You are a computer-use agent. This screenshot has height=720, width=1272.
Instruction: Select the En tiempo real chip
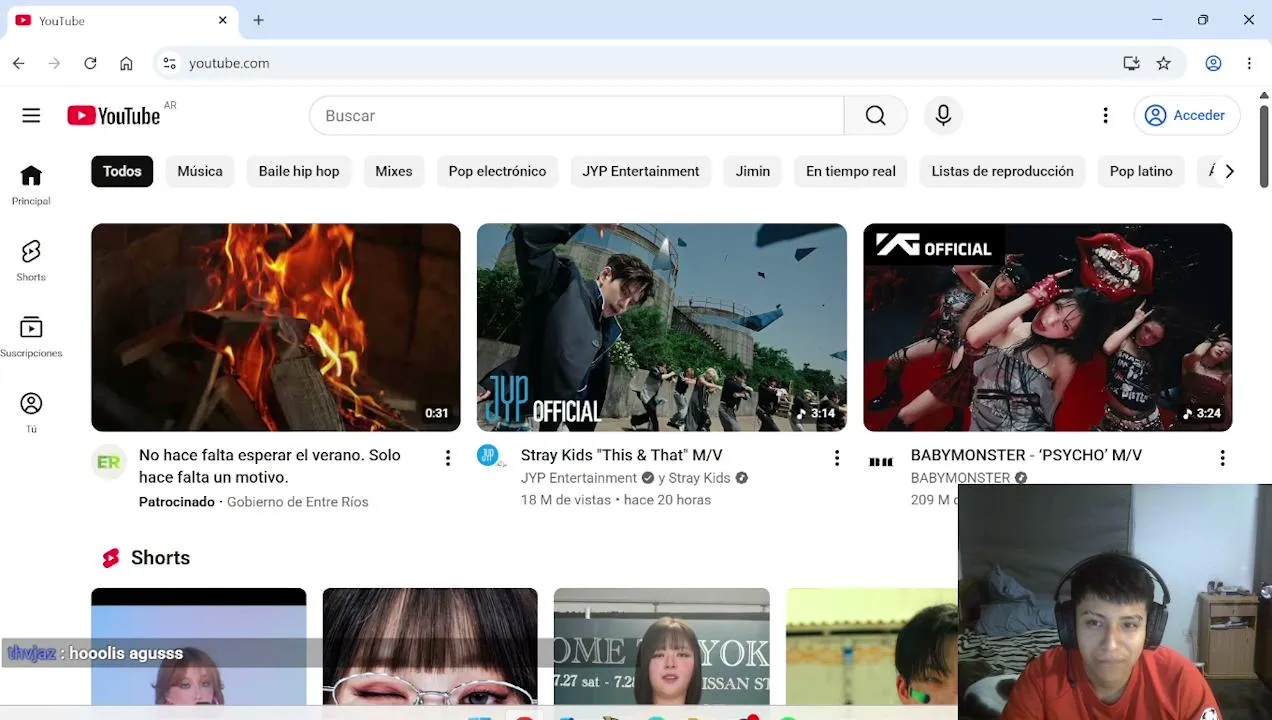pyautogui.click(x=851, y=171)
